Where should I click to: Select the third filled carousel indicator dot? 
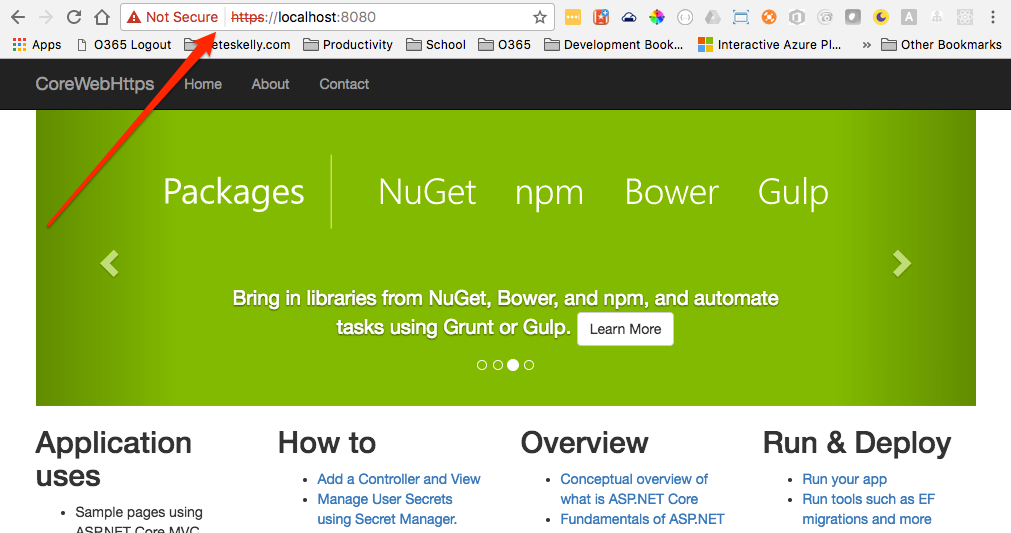click(x=513, y=365)
